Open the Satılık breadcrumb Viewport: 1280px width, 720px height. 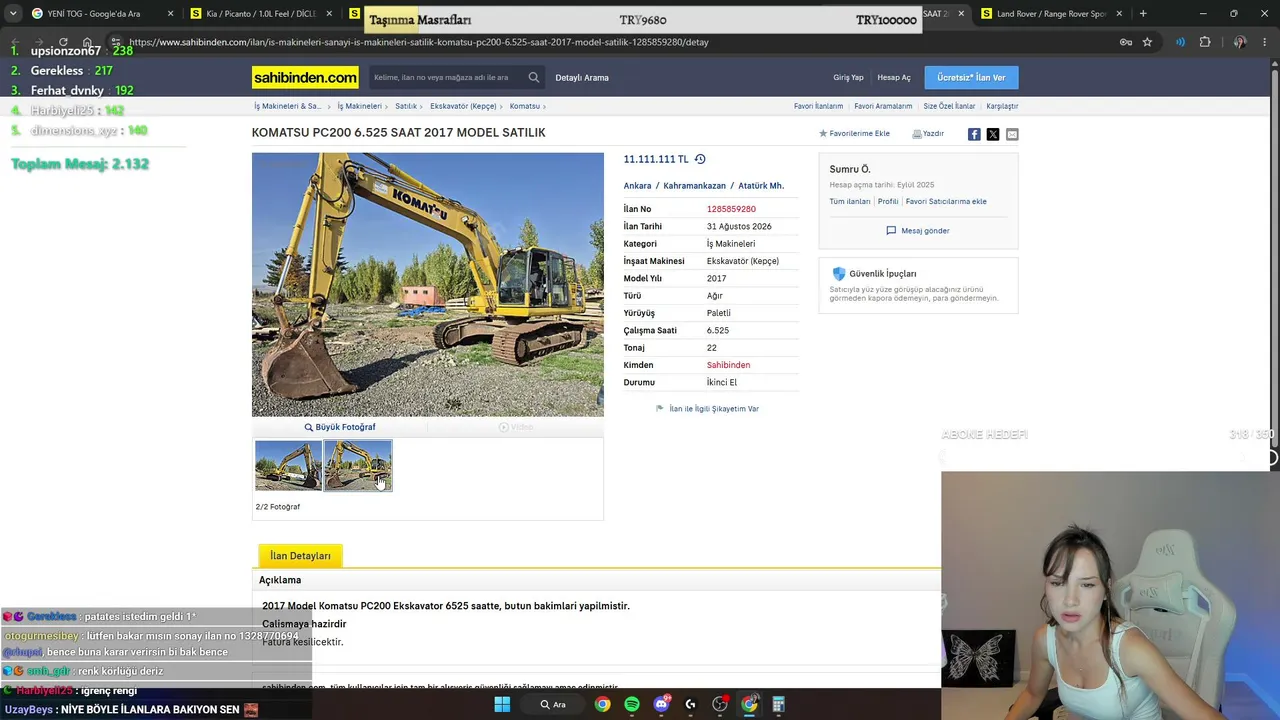(x=406, y=106)
